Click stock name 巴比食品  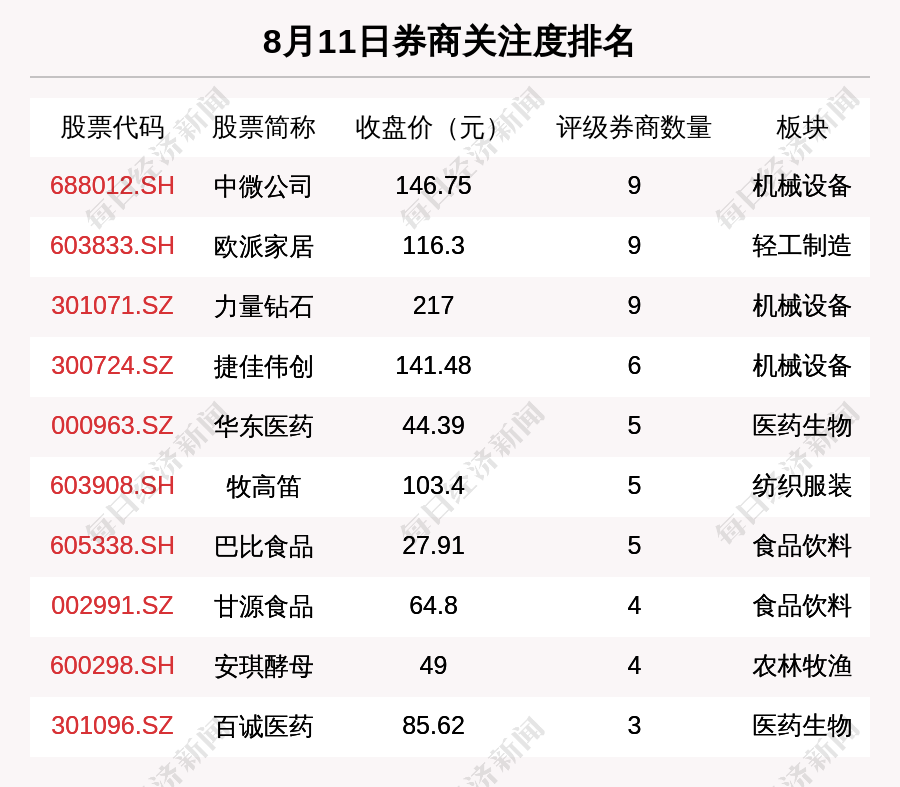(263, 546)
